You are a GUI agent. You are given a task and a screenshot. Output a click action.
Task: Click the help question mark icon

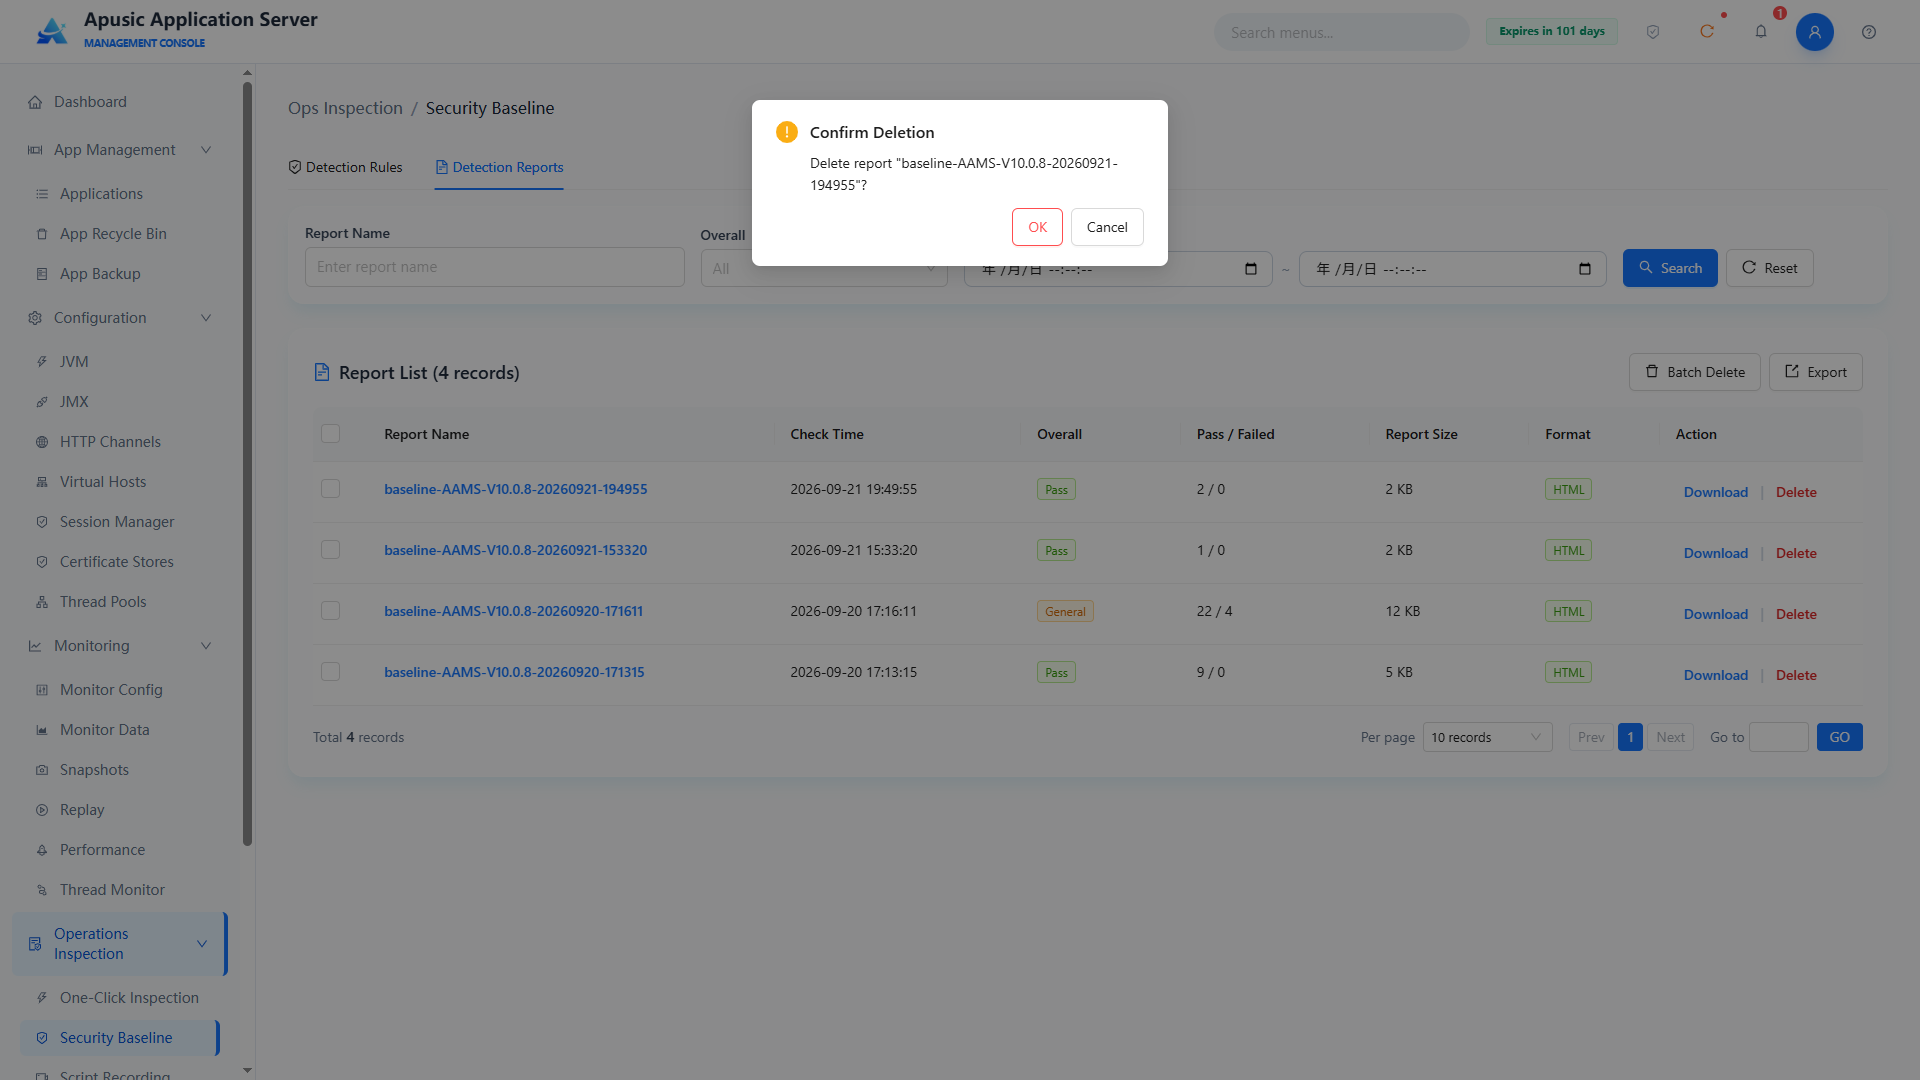point(1869,32)
